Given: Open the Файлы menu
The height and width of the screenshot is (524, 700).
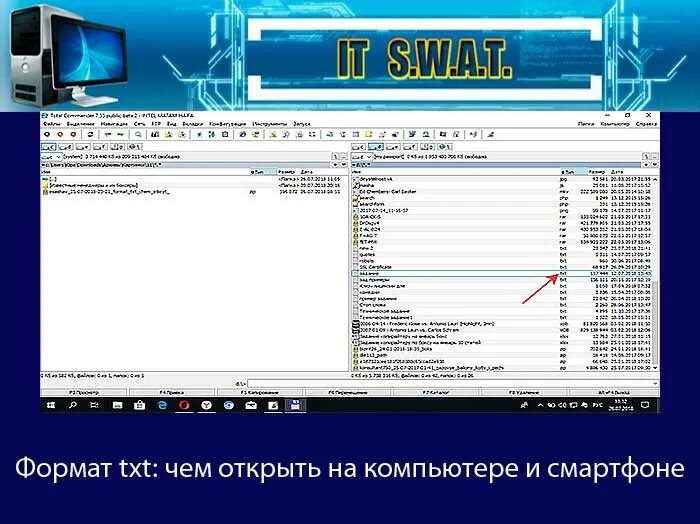Looking at the screenshot, I should 52,124.
